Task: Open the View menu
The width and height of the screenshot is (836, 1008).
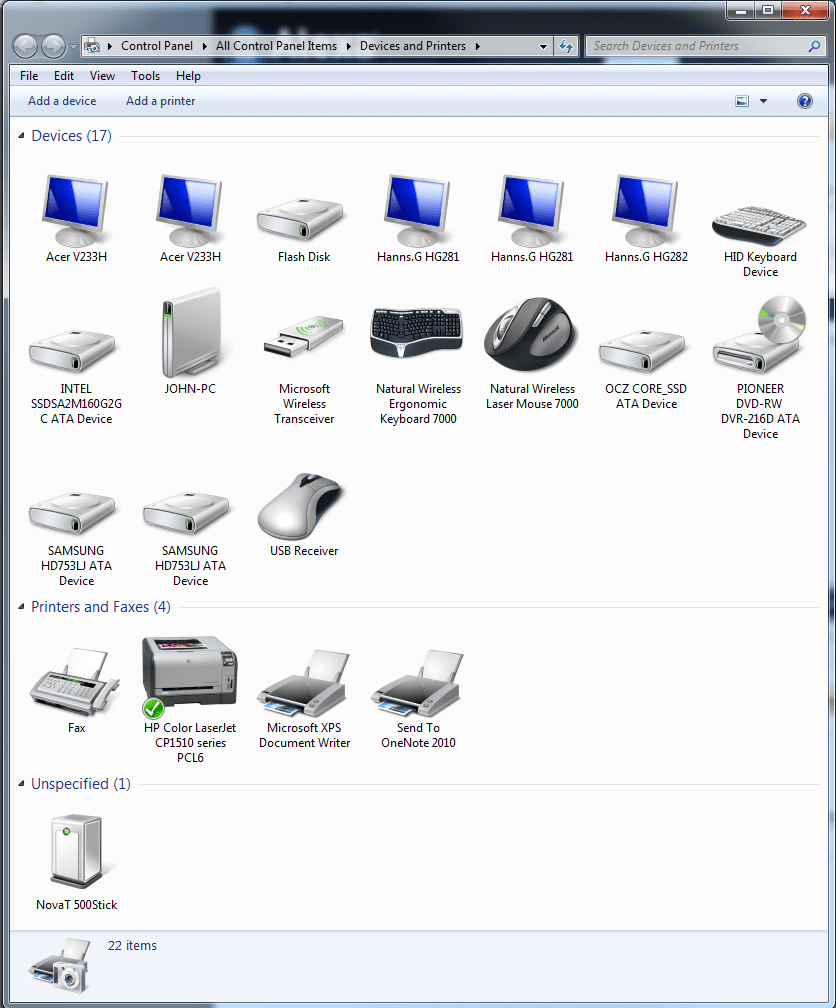Action: 102,76
